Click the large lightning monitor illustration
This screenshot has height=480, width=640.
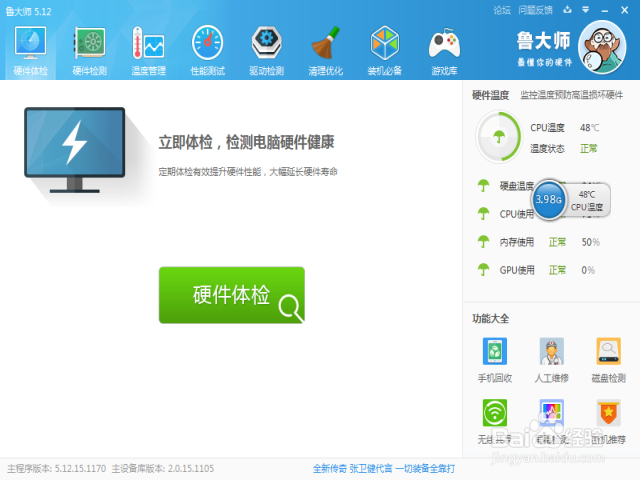[x=75, y=150]
